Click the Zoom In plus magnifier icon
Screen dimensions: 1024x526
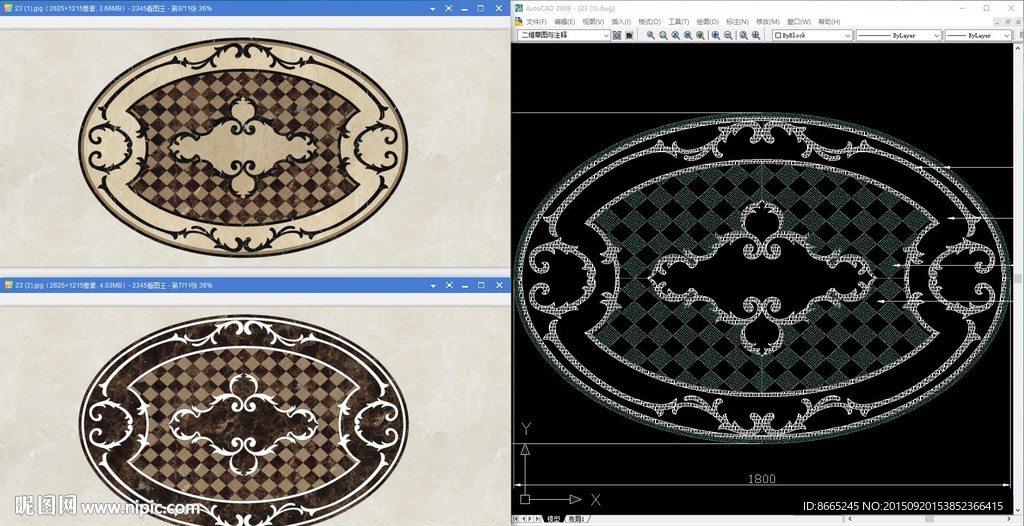[716, 35]
